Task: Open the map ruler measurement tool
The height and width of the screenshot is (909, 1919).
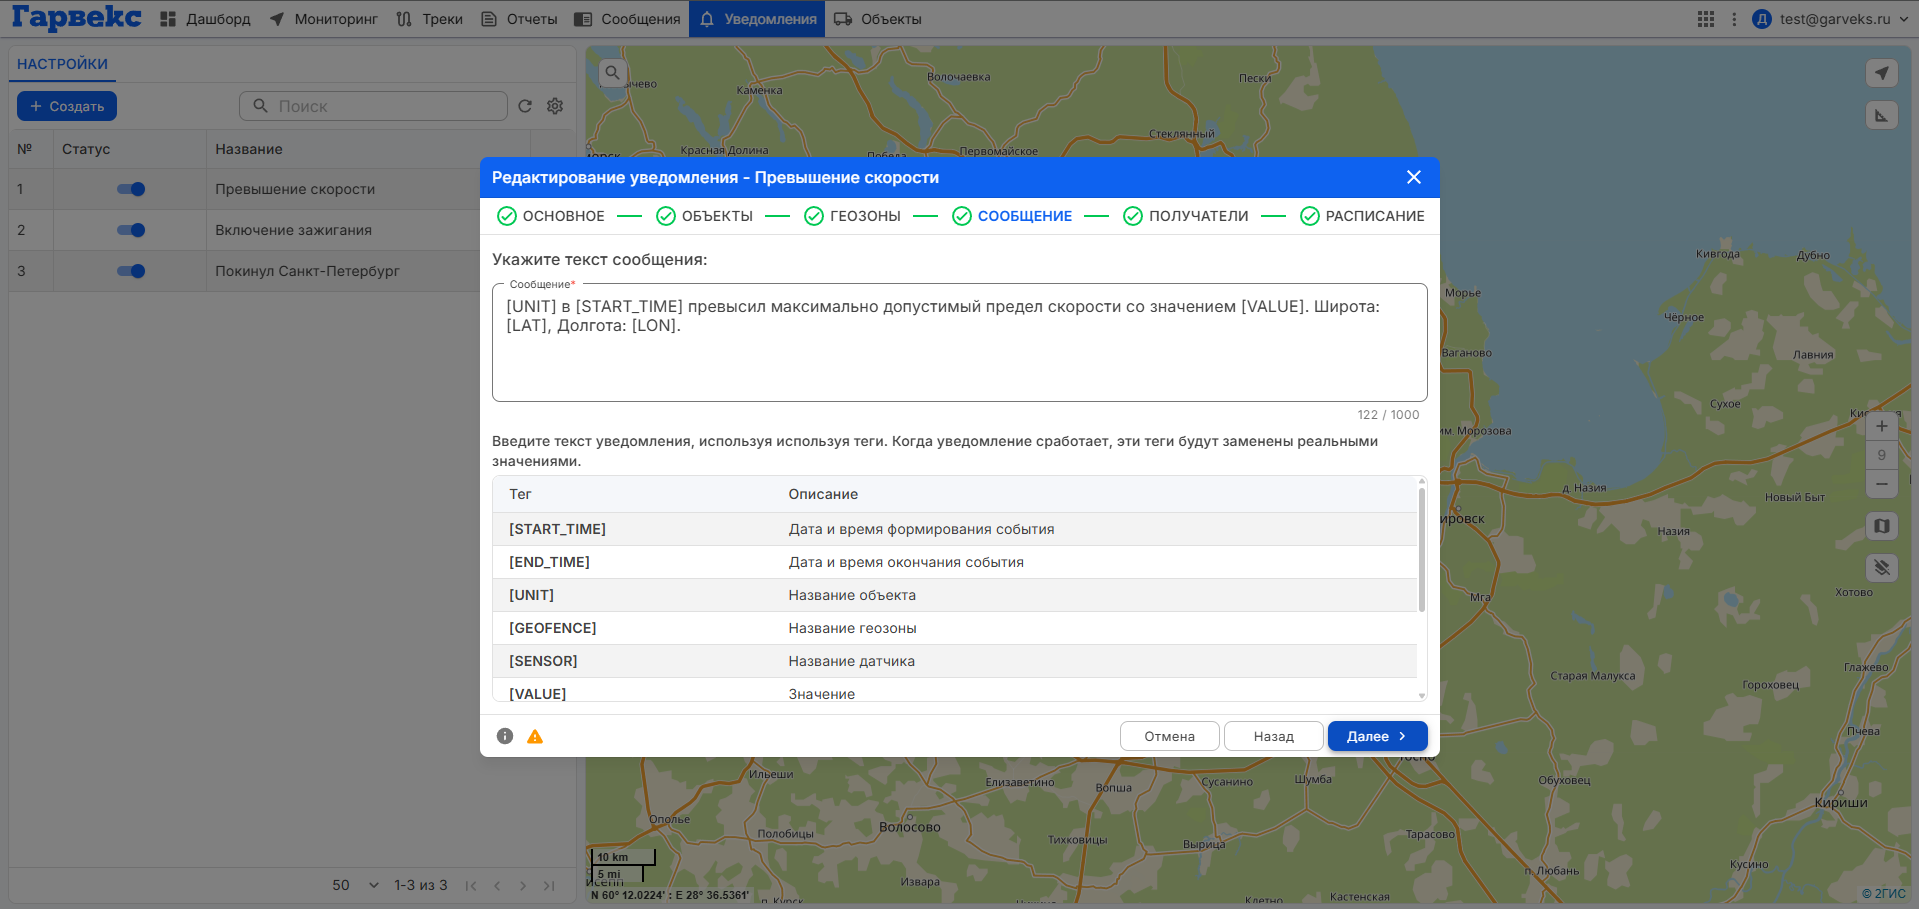Action: [1882, 115]
